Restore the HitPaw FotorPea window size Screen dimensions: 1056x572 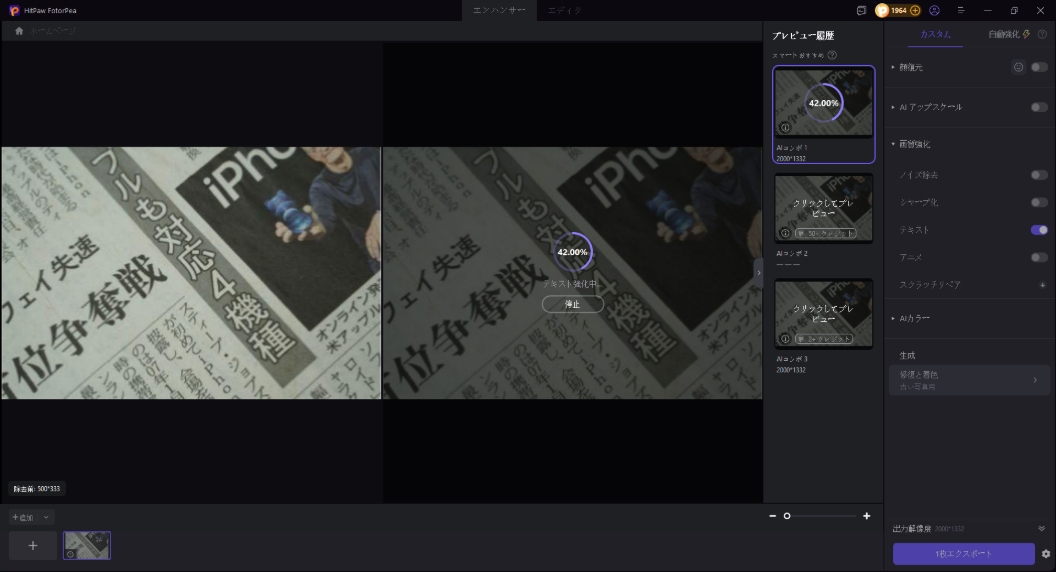(x=1014, y=10)
